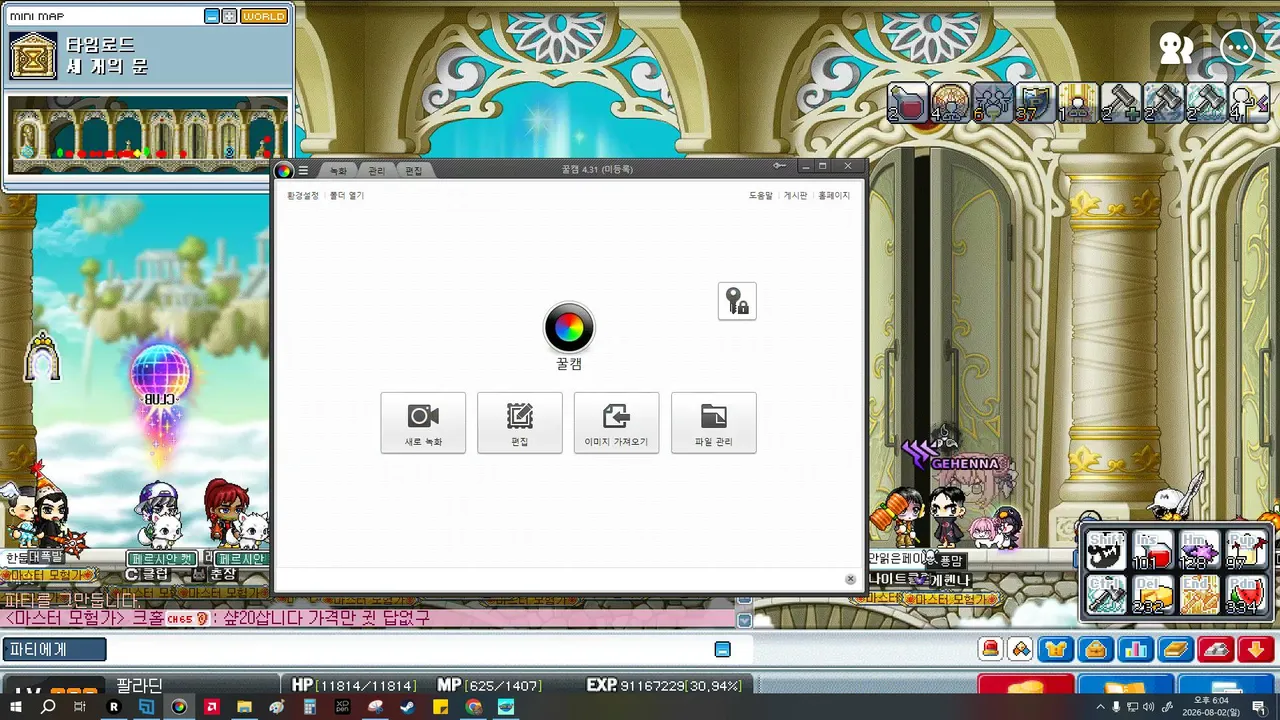Click the shield buff icon numbered 37
This screenshot has height=720, width=1280.
pyautogui.click(x=1034, y=102)
